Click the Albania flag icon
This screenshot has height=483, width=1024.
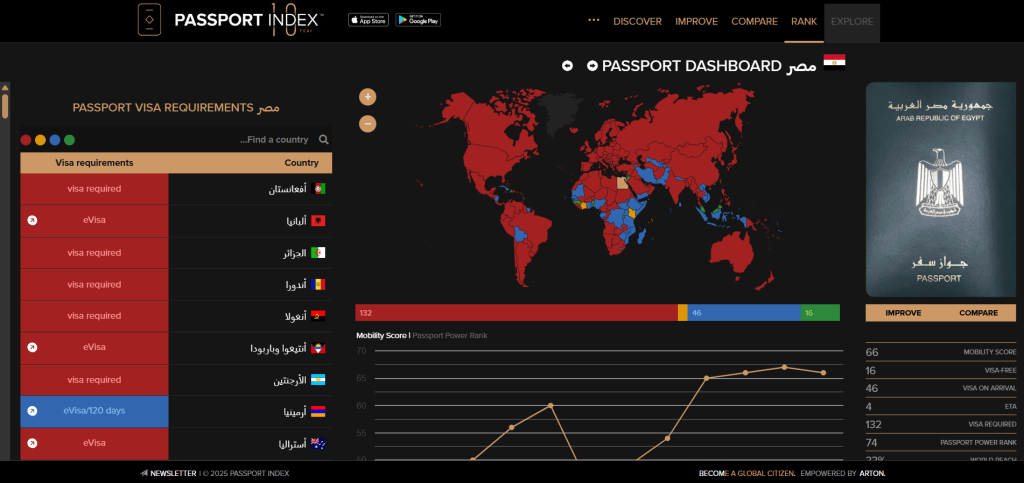(x=319, y=221)
